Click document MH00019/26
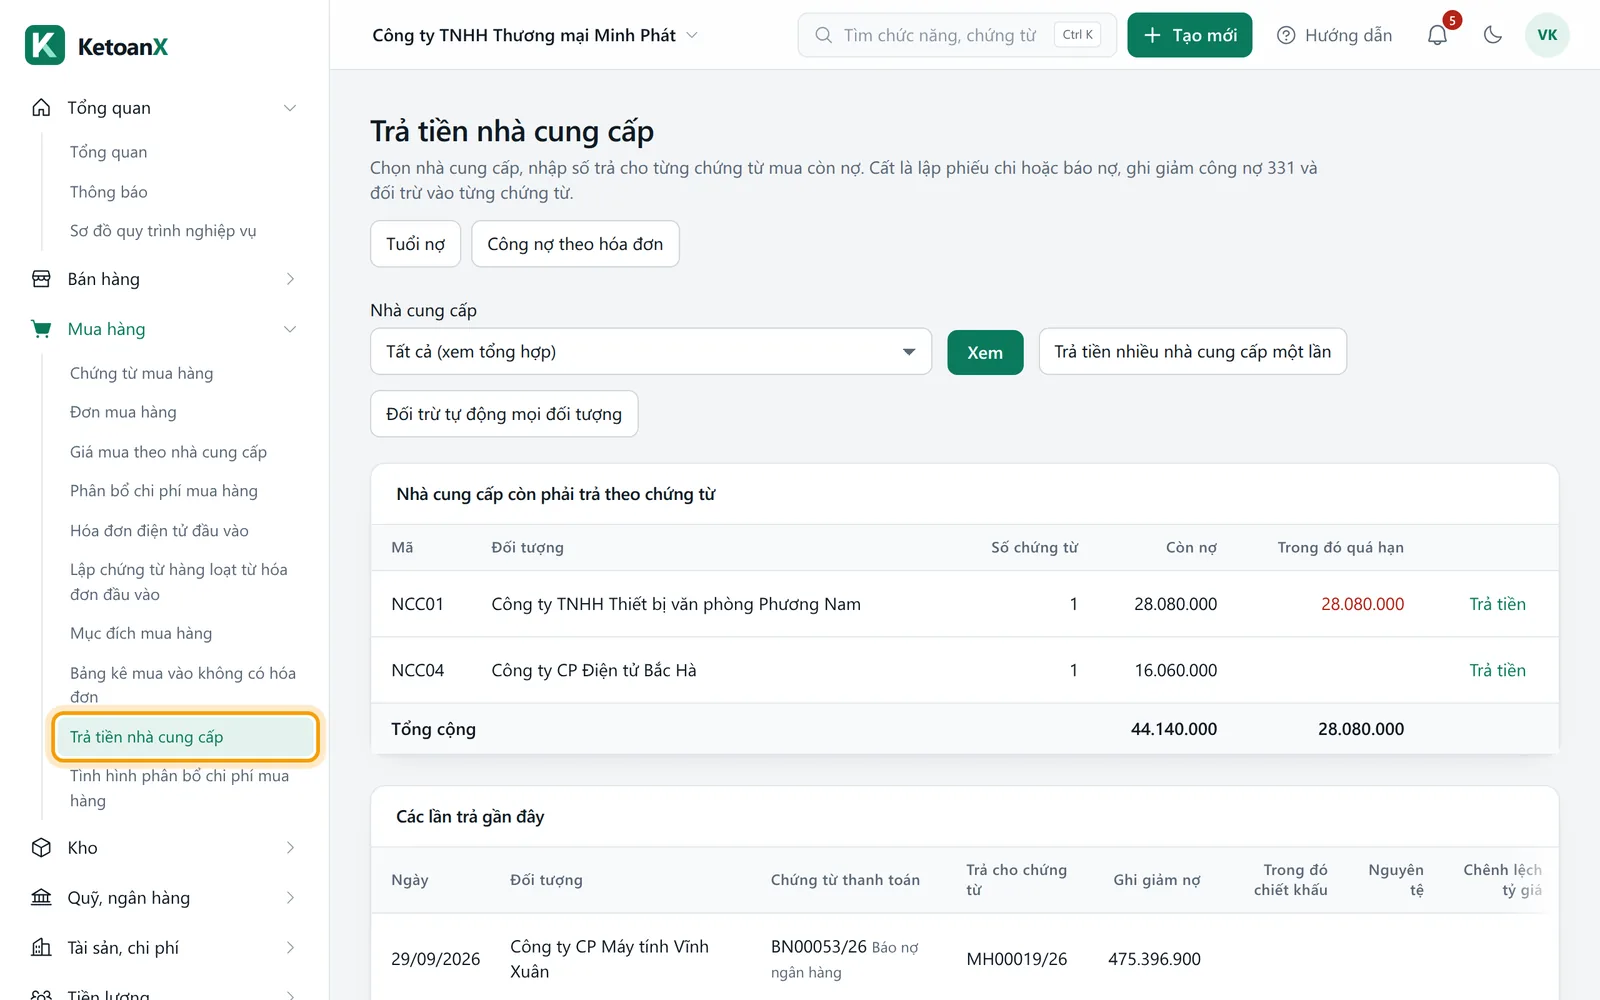Viewport: 1600px width, 1000px height. point(1016,959)
